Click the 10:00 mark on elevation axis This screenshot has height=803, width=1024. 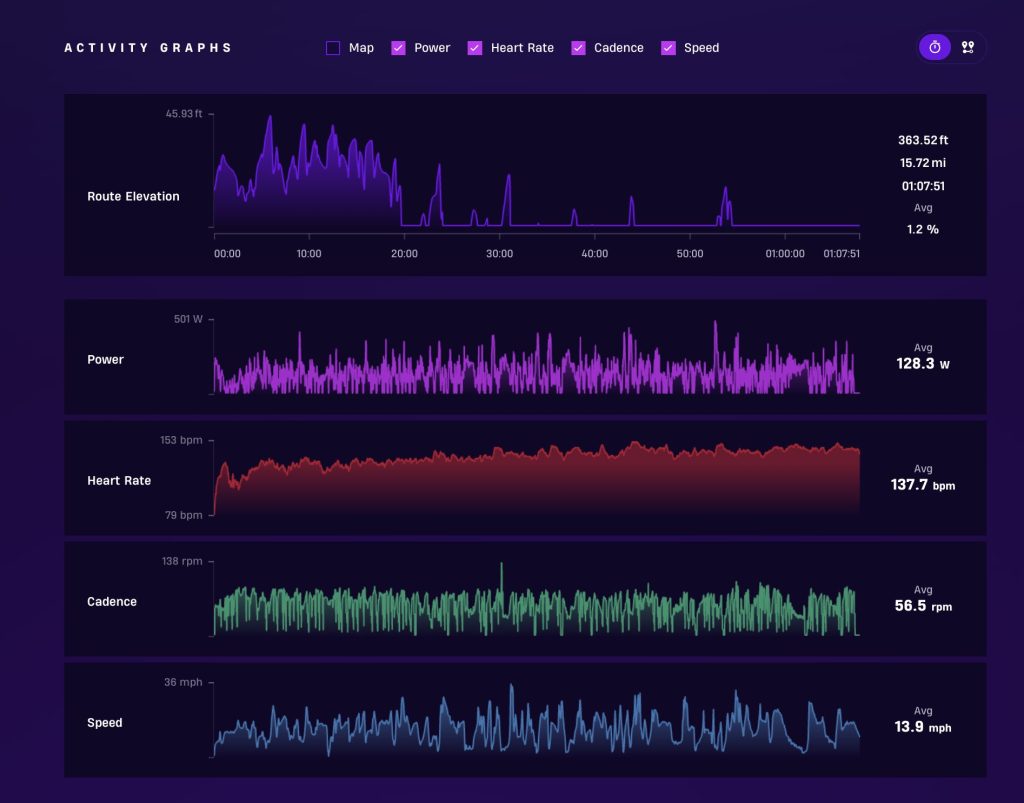pos(309,253)
